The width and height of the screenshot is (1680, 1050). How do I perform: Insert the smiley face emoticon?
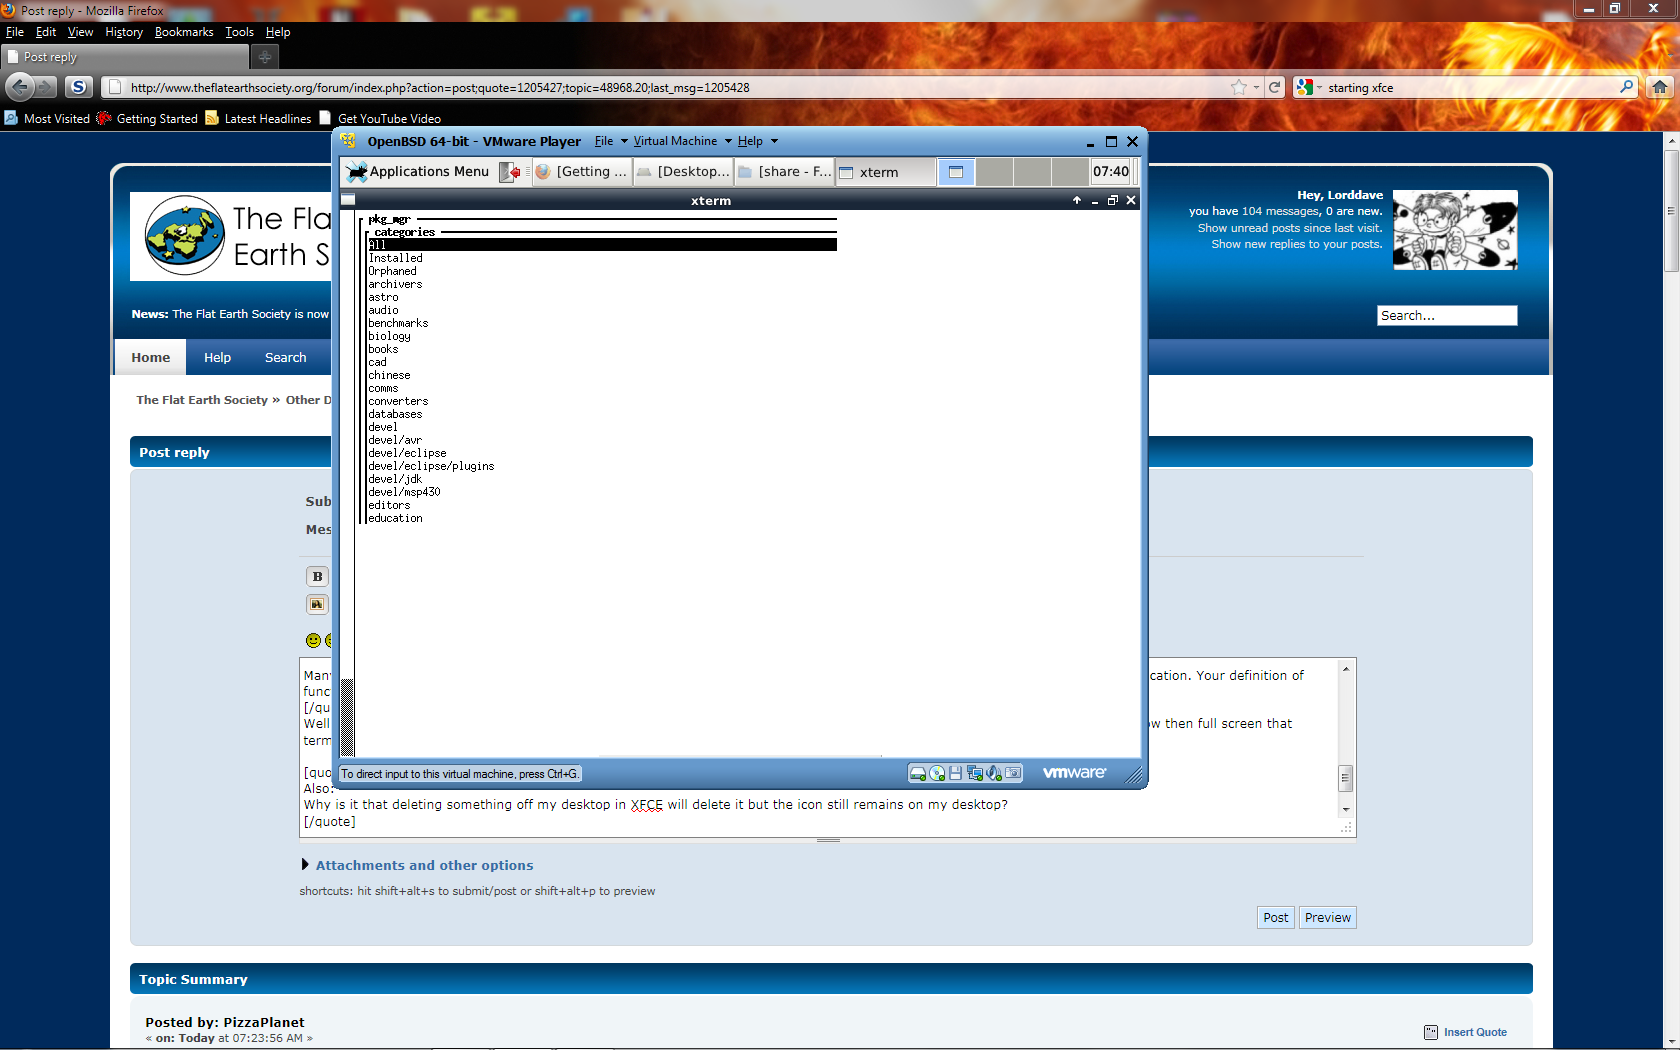[313, 640]
